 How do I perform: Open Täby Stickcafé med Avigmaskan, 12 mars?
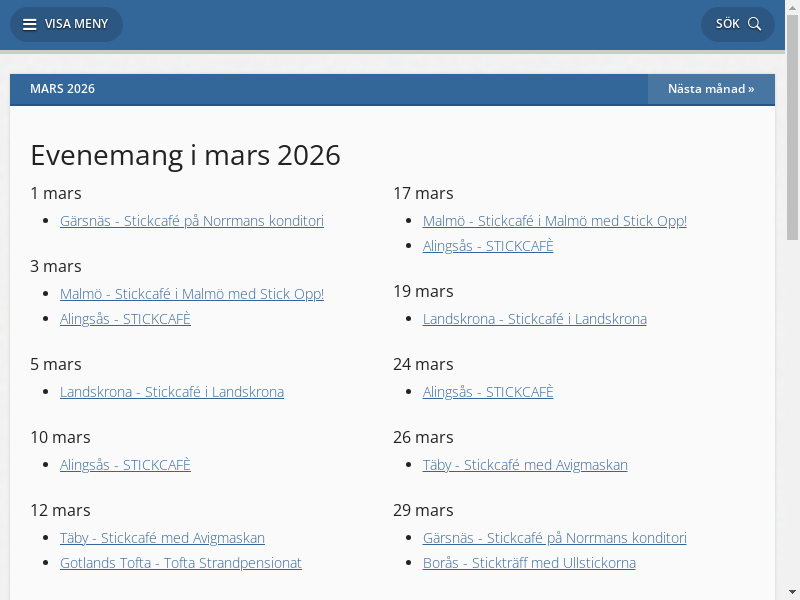coord(162,538)
